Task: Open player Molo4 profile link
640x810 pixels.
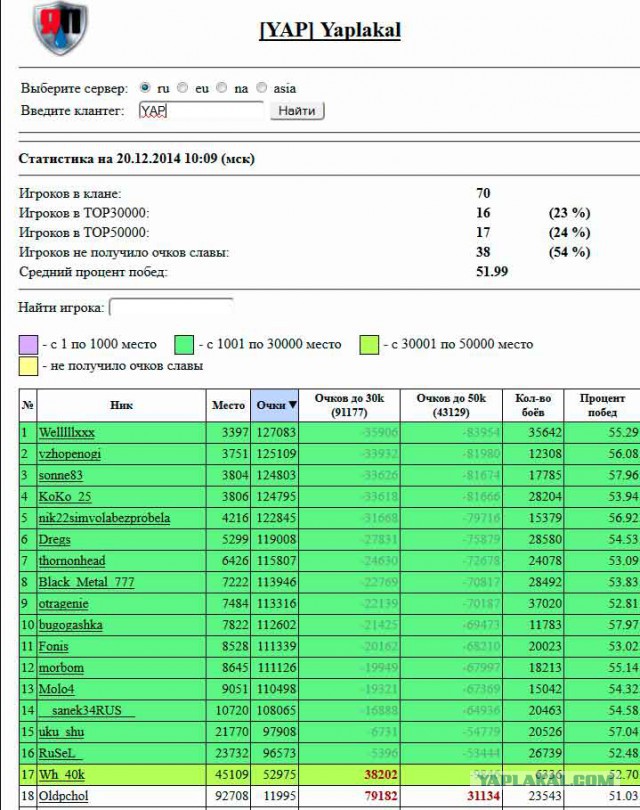Action: click(x=56, y=689)
